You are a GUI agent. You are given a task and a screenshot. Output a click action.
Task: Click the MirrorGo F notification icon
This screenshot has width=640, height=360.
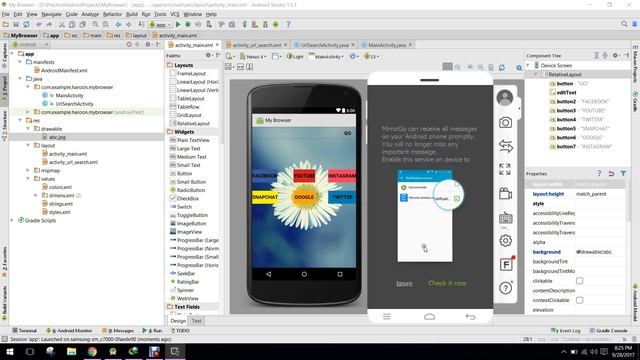point(506,264)
